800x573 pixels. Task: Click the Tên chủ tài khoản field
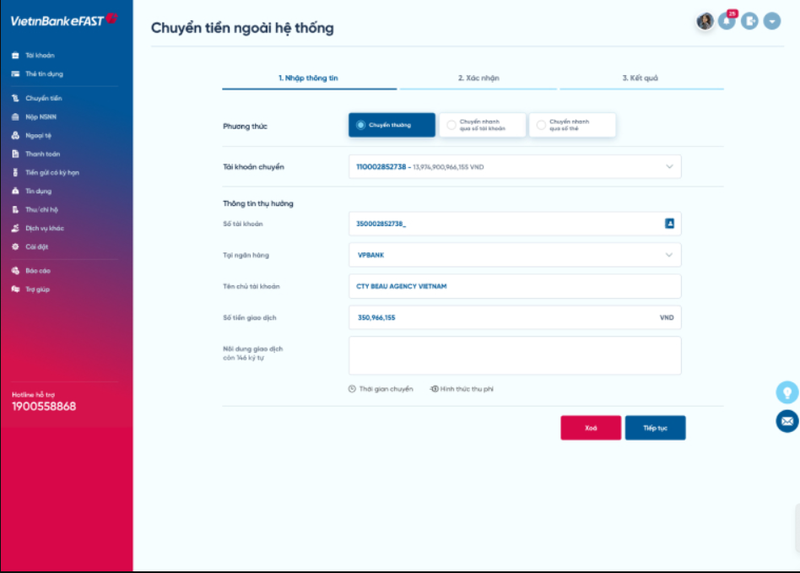pos(515,286)
